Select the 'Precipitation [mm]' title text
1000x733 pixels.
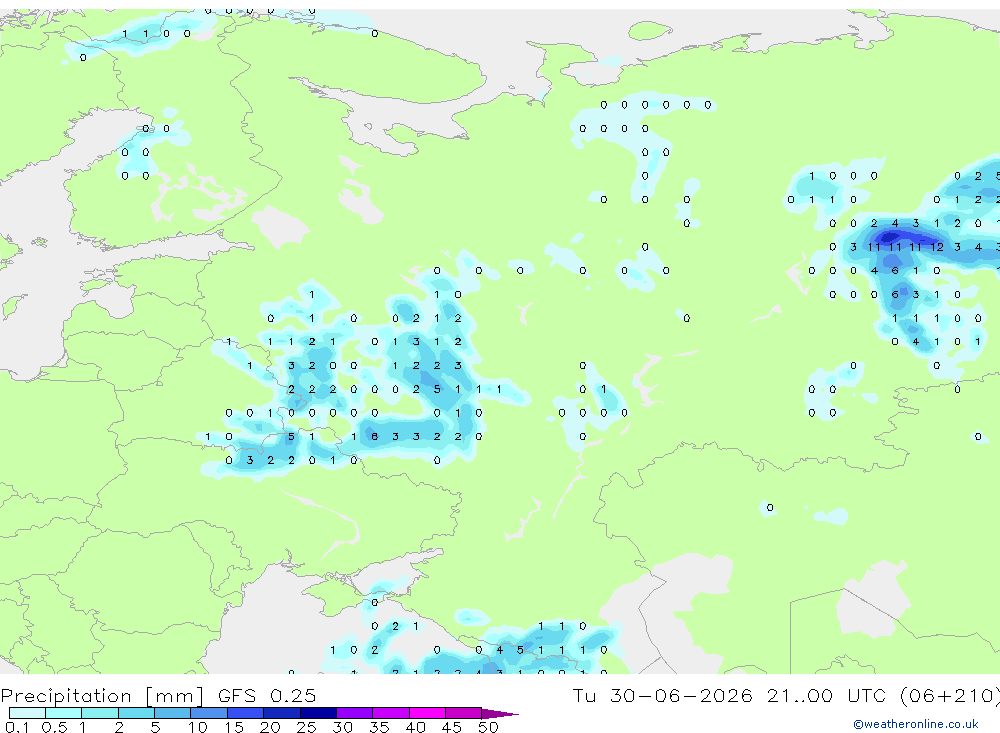click(x=102, y=696)
